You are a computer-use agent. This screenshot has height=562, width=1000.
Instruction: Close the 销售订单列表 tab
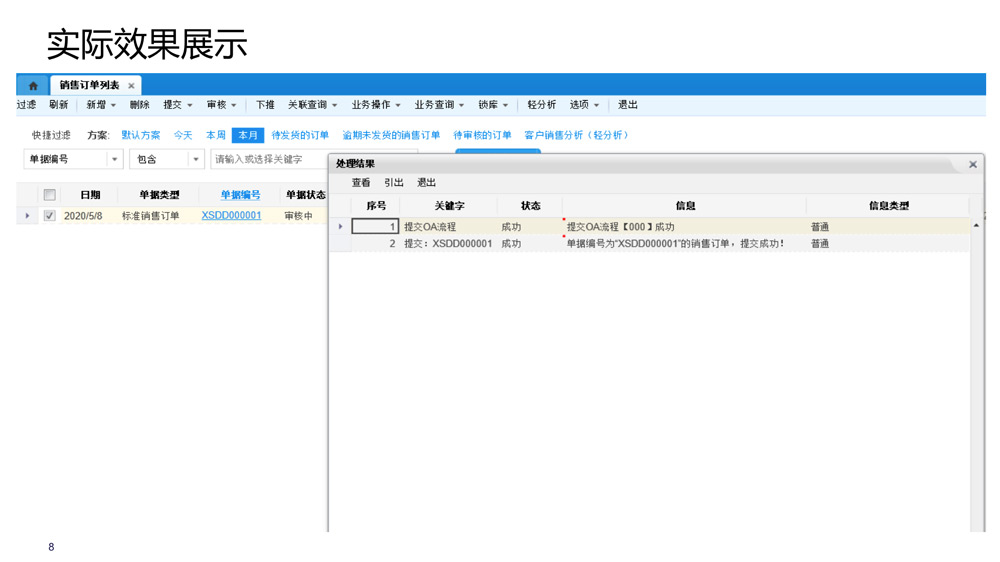pyautogui.click(x=131, y=85)
